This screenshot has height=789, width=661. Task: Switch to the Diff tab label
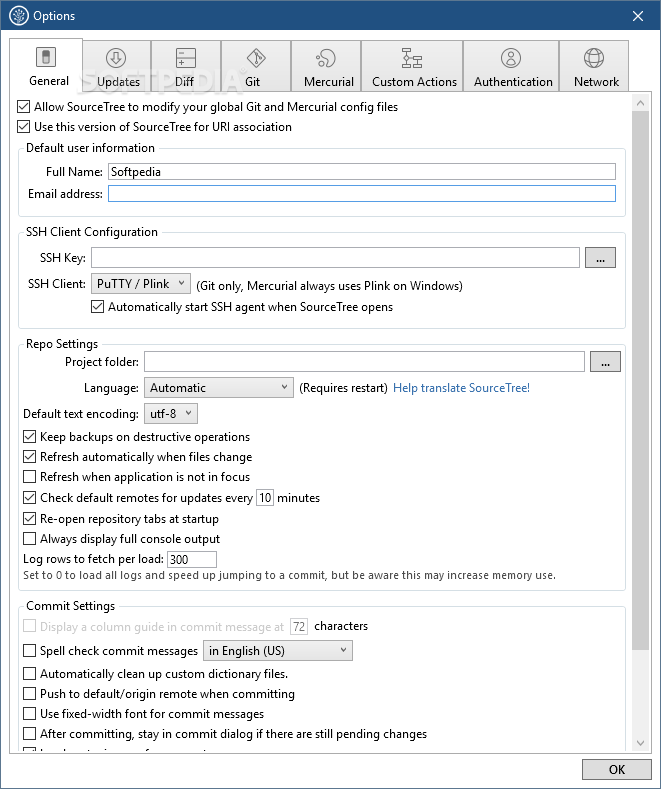[185, 82]
